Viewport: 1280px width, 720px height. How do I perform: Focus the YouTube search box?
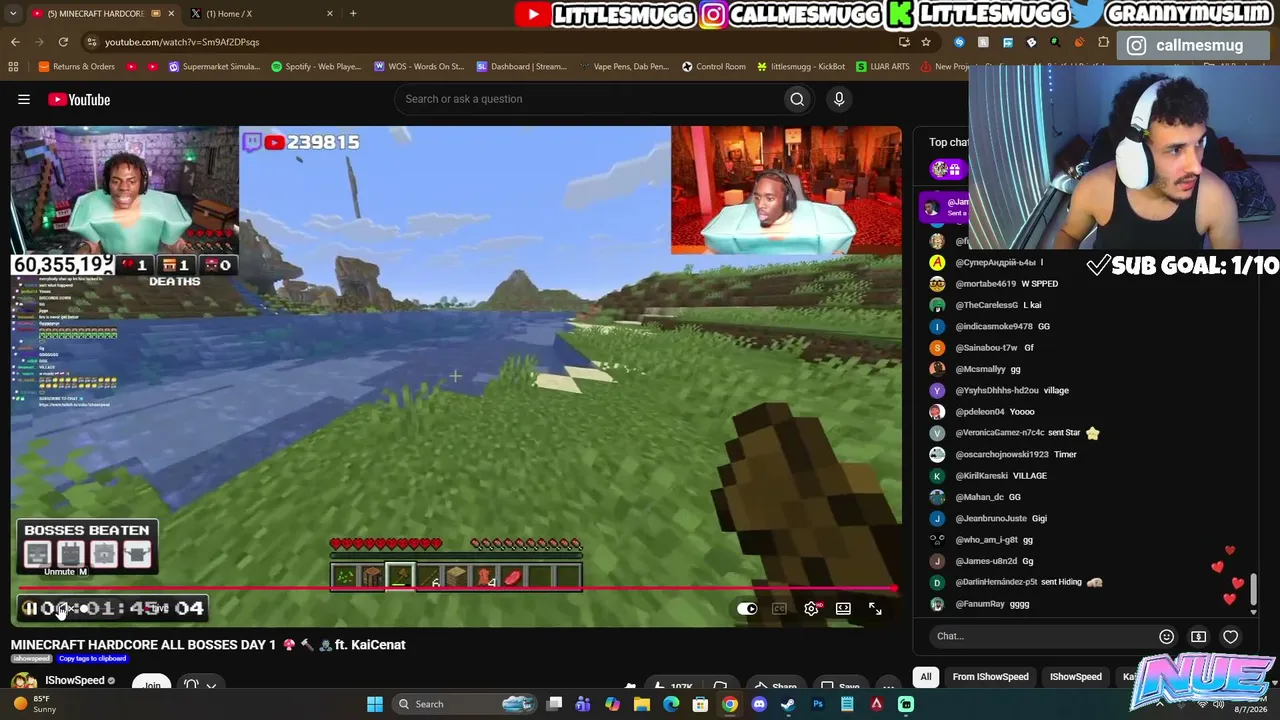(x=592, y=99)
